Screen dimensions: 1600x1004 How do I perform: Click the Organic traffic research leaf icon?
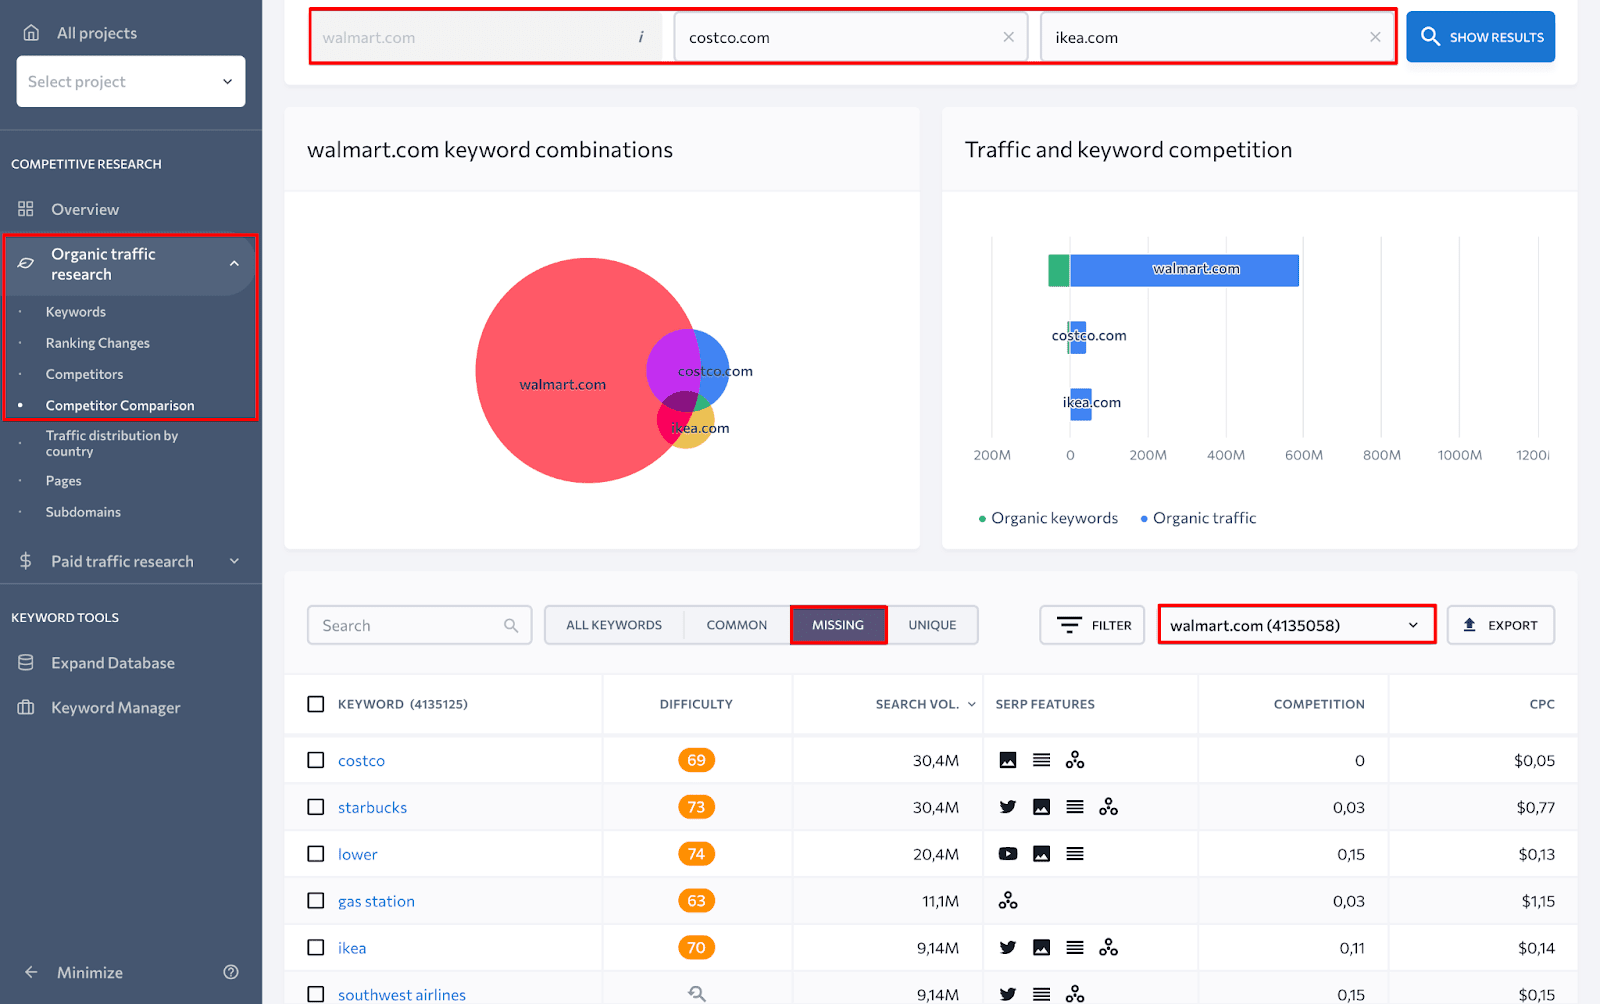tap(26, 264)
